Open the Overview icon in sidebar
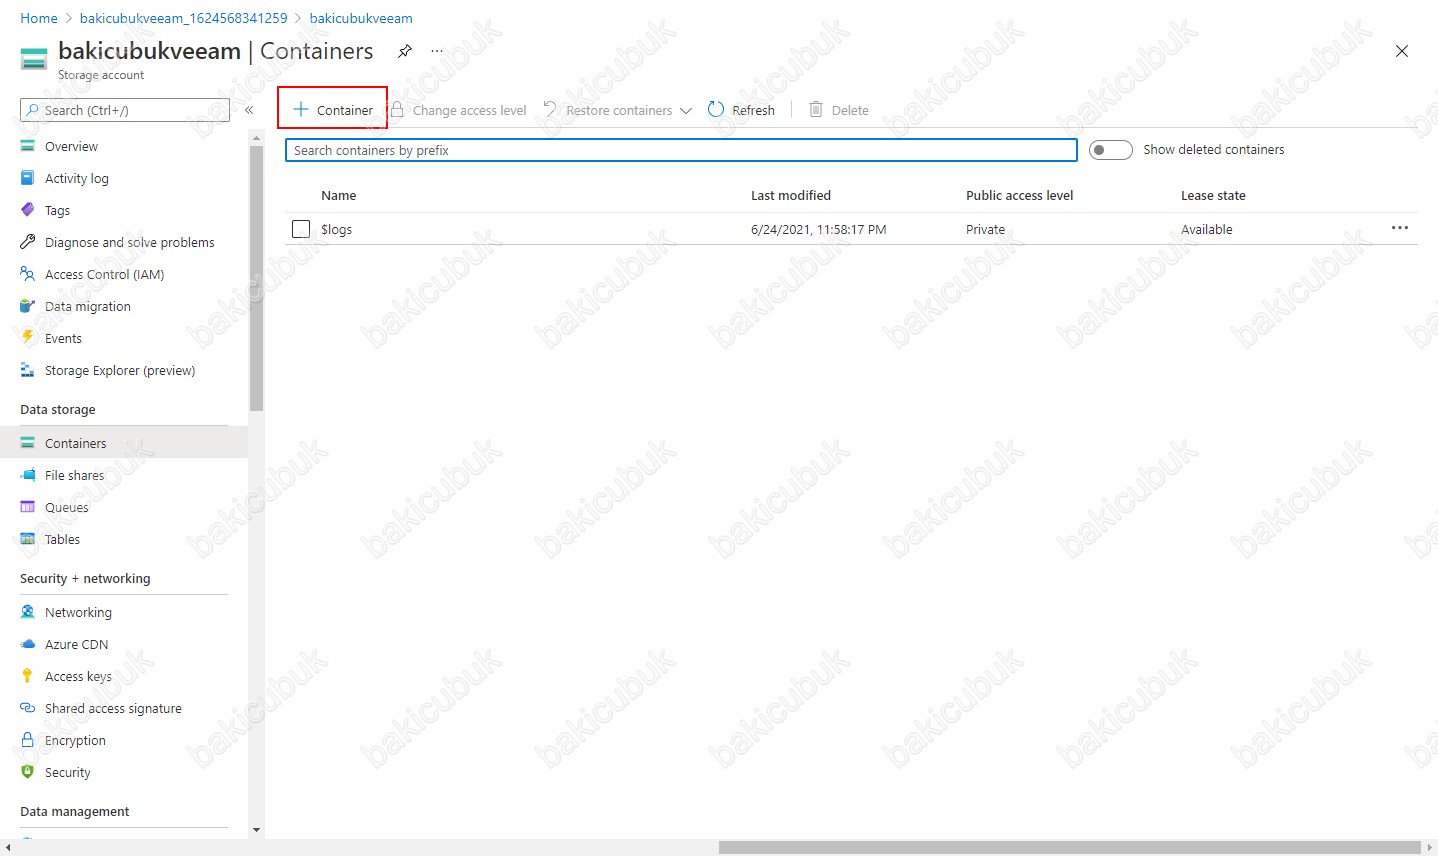1438x856 pixels. pos(28,146)
